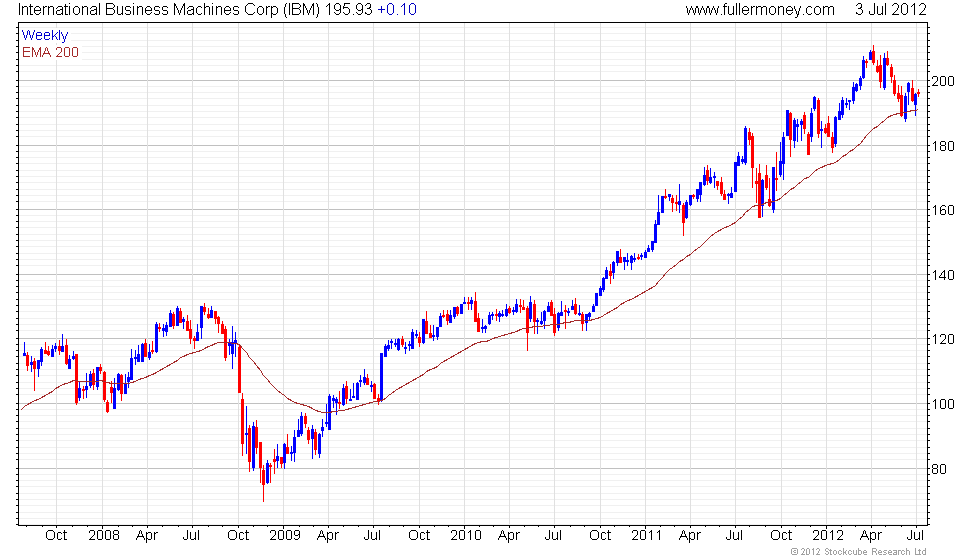
Task: Click the 100 price axis label
Action: point(943,404)
